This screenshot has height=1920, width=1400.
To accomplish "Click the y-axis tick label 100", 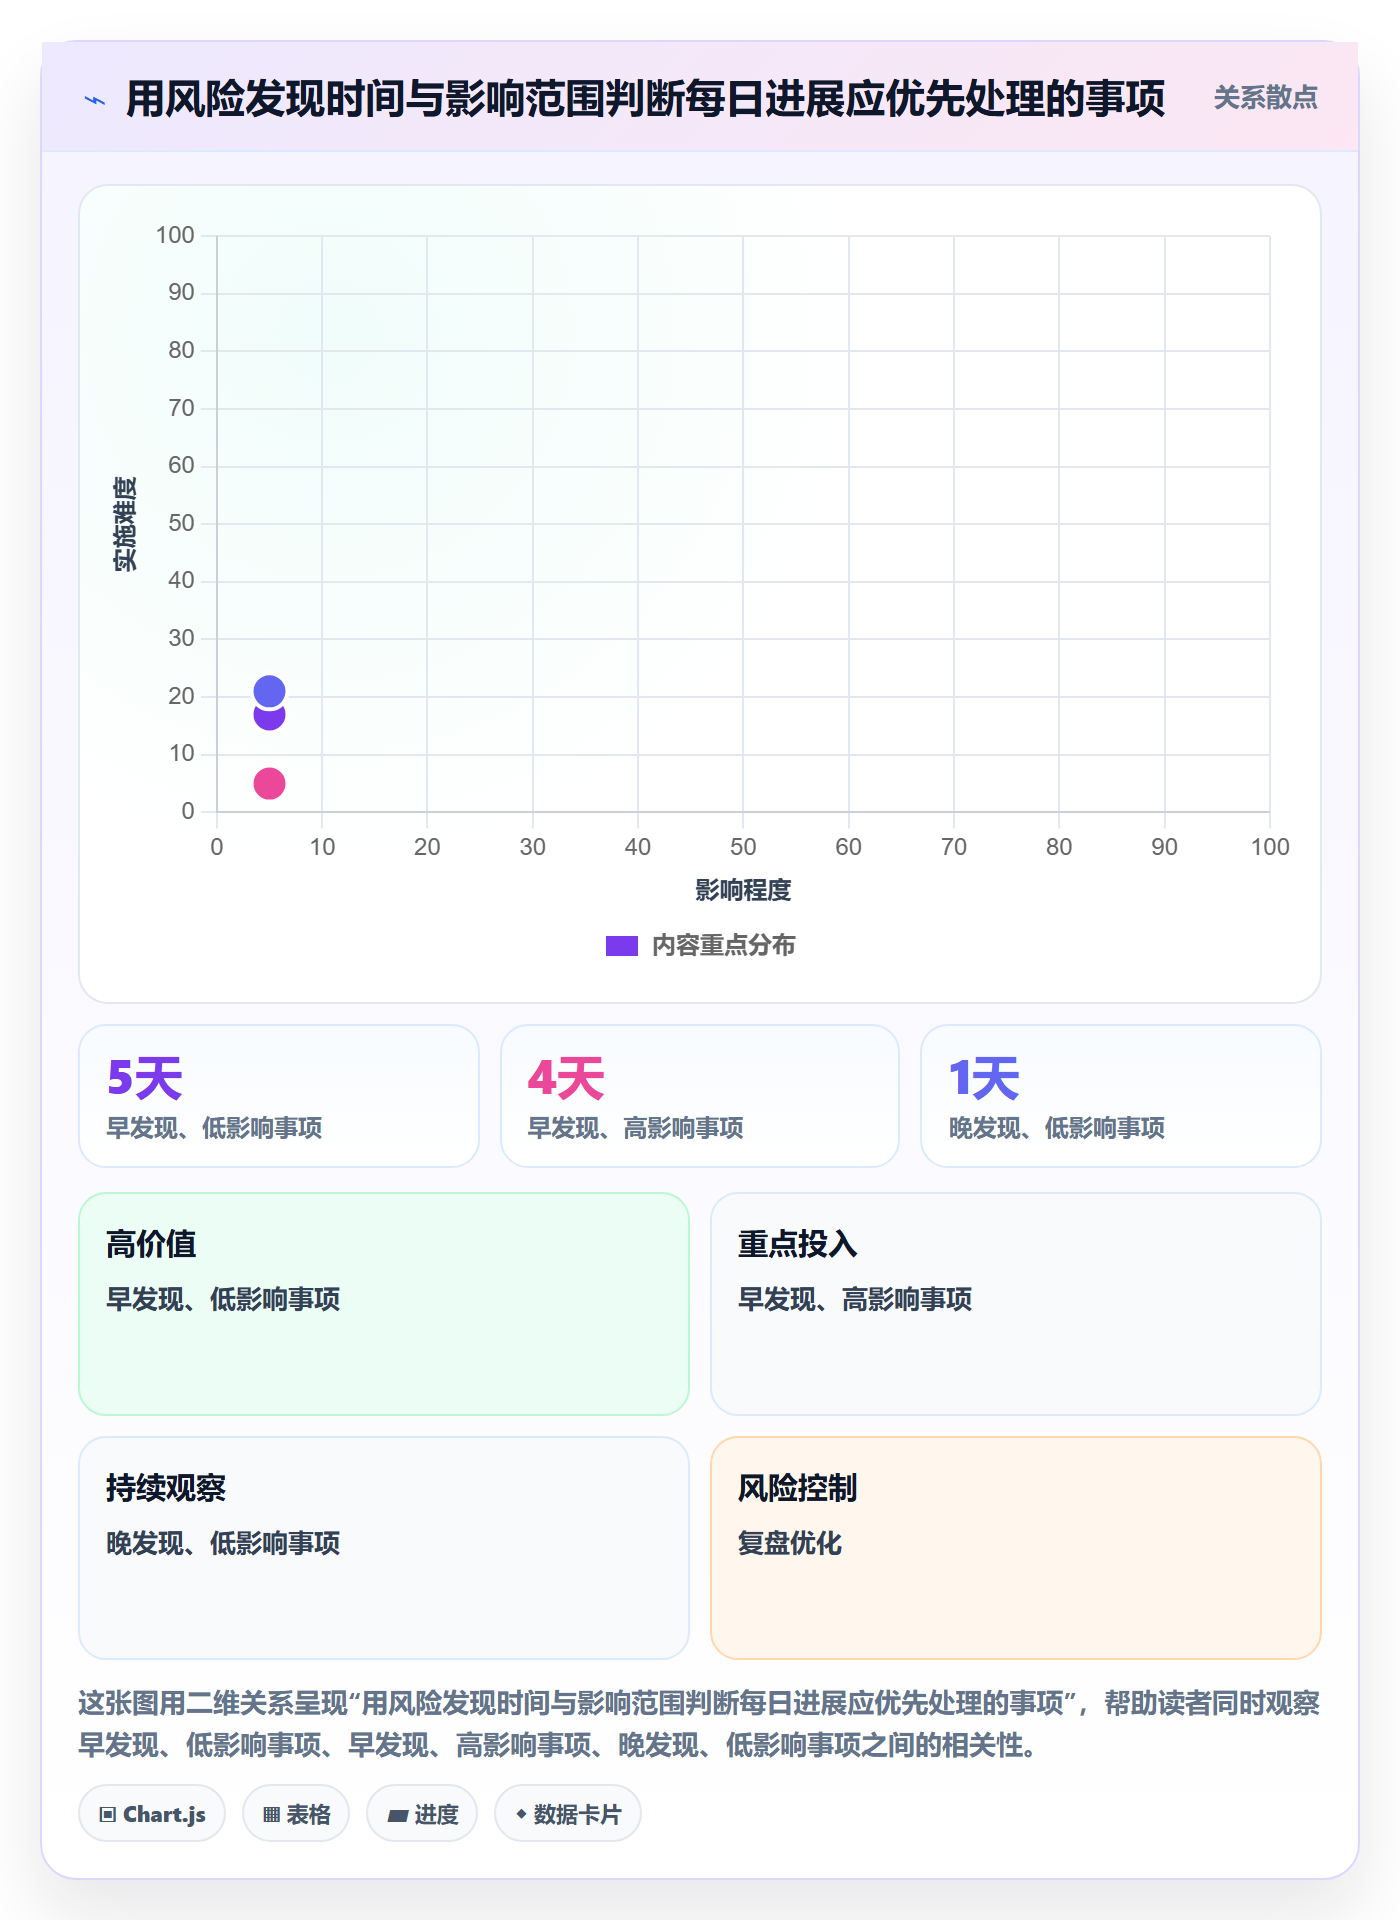I will [x=175, y=235].
